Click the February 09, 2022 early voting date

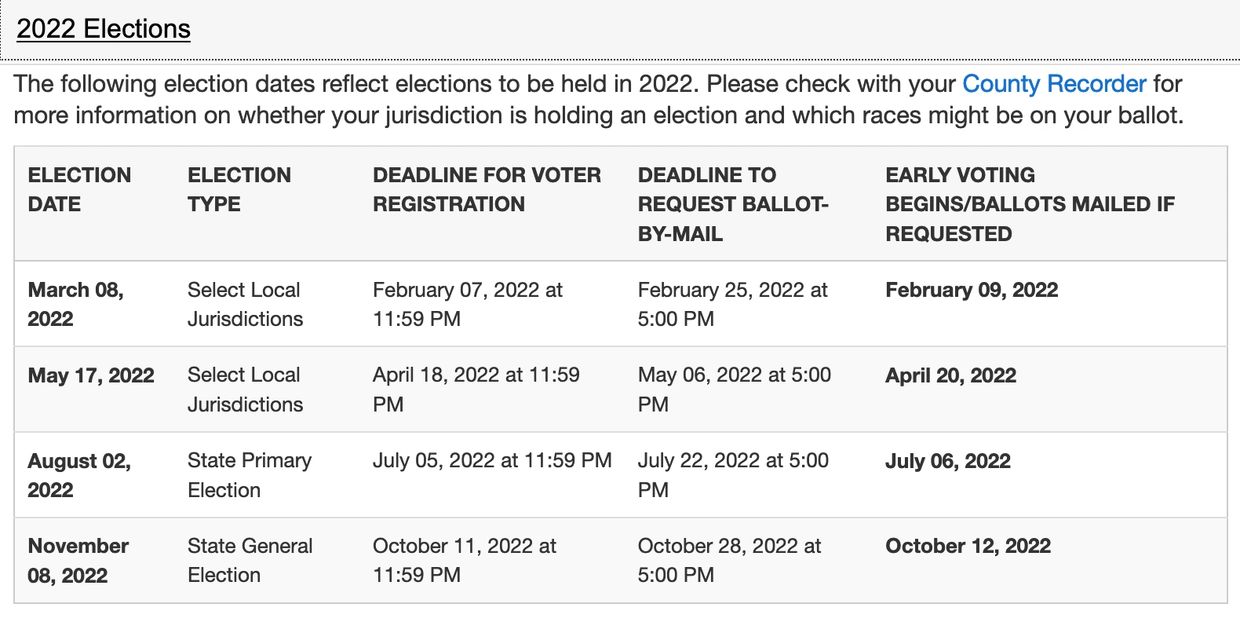[971, 290]
